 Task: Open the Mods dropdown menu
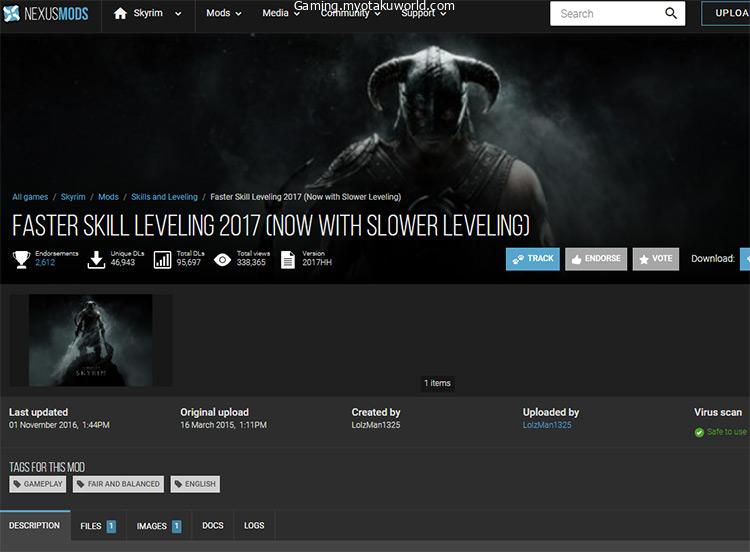pos(223,13)
